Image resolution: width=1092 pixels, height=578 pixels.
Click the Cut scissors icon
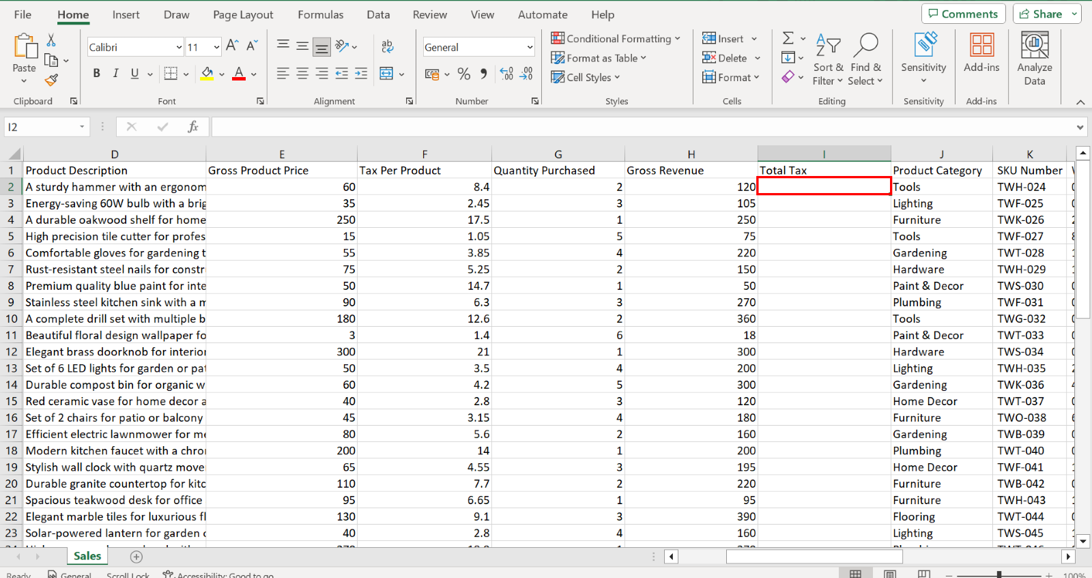[51, 41]
